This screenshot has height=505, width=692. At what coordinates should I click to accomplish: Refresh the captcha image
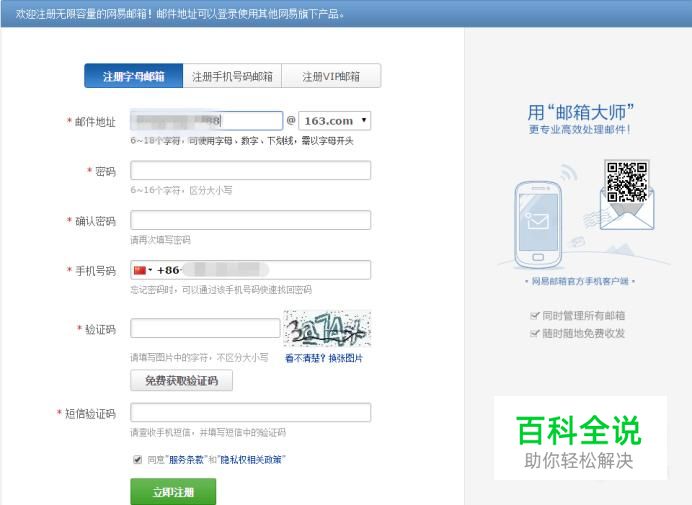(327, 328)
